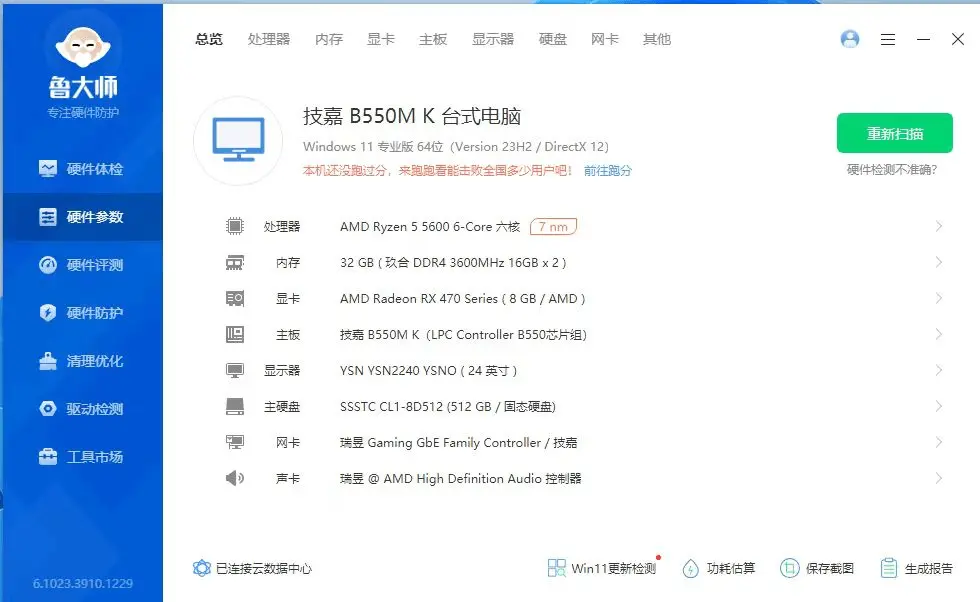
Task: Click the 保存截图 screenshot icon
Action: (789, 568)
